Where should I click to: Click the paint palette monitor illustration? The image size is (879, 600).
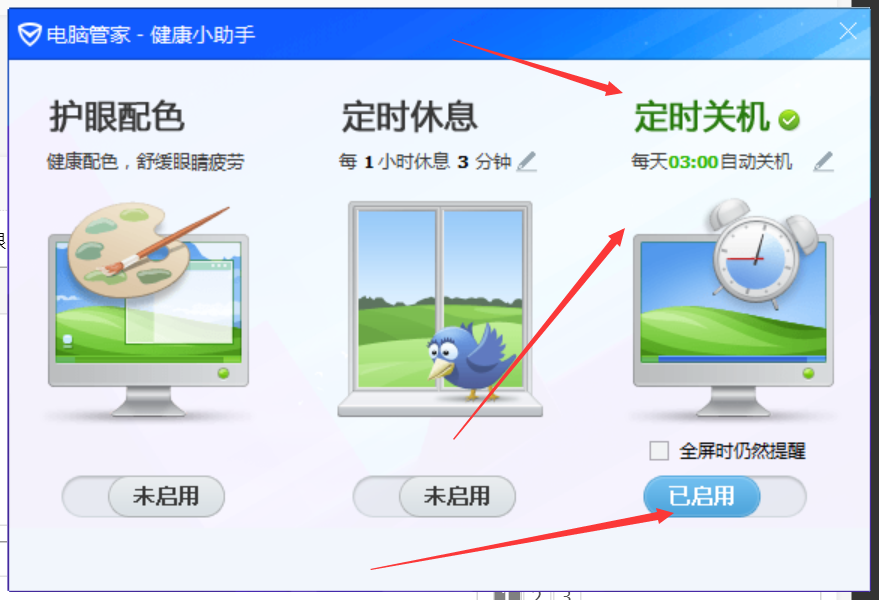tap(148, 310)
